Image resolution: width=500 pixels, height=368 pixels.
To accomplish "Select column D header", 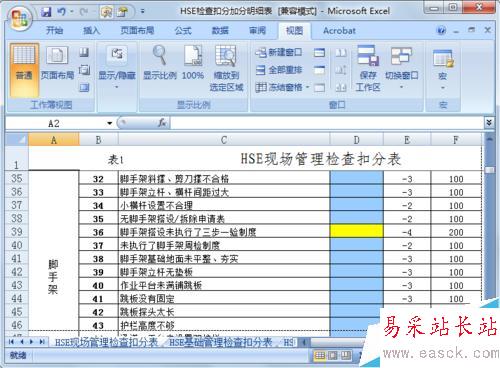I will coord(356,140).
